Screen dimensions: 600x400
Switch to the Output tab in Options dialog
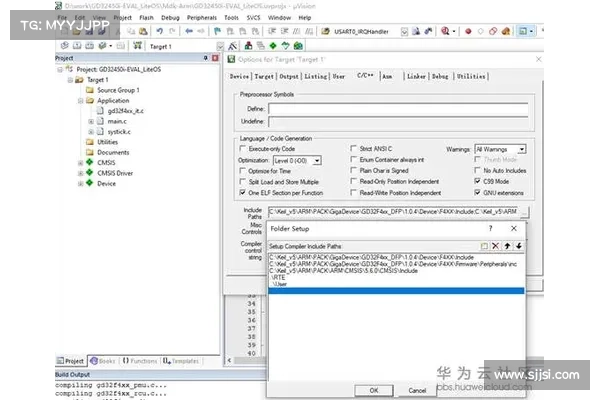coord(289,76)
